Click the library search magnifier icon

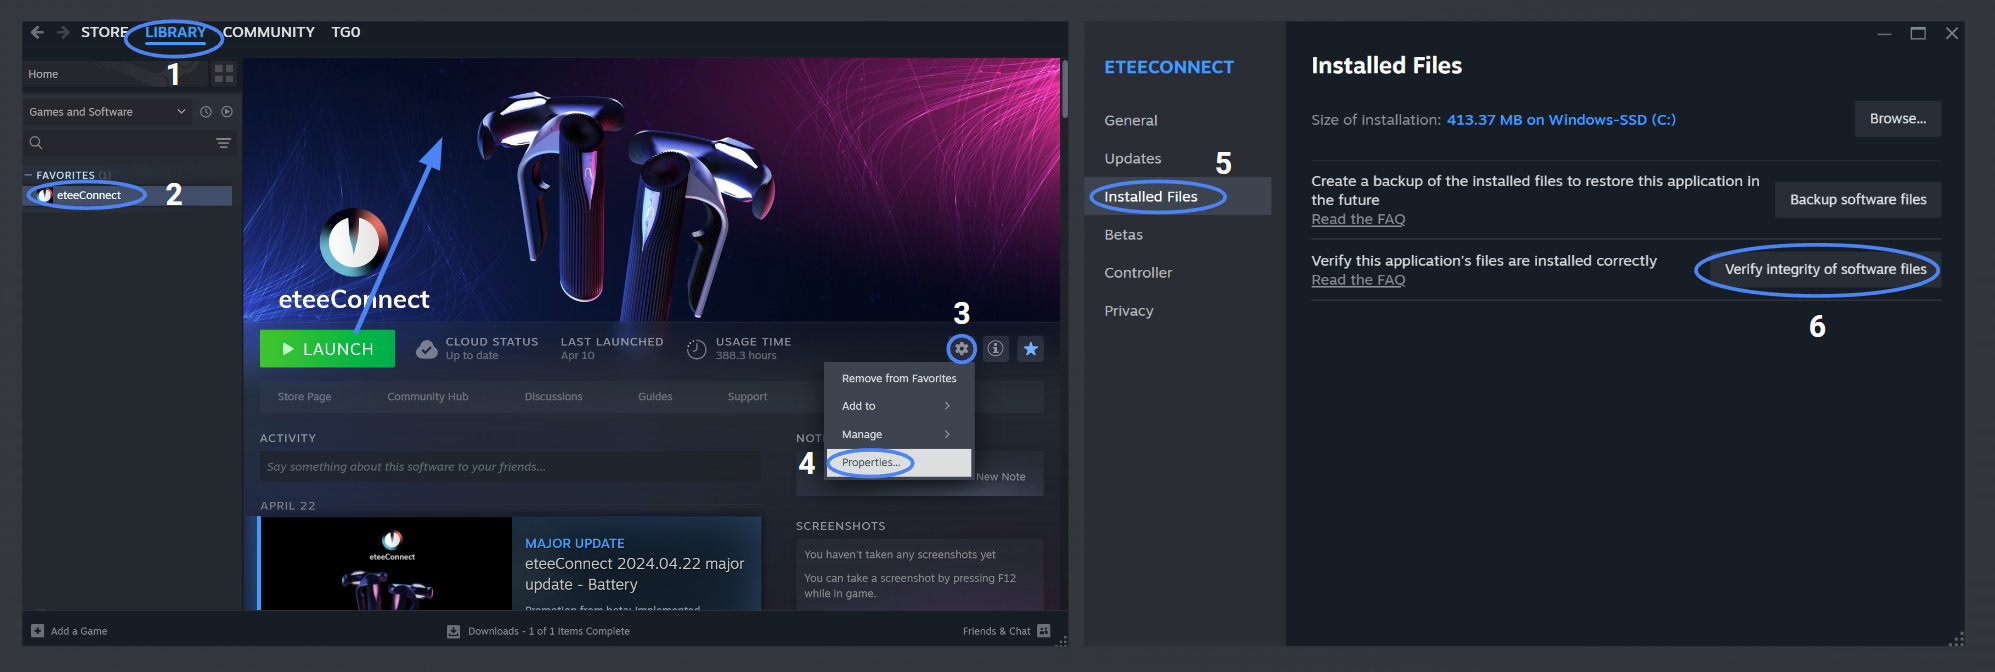click(x=36, y=143)
